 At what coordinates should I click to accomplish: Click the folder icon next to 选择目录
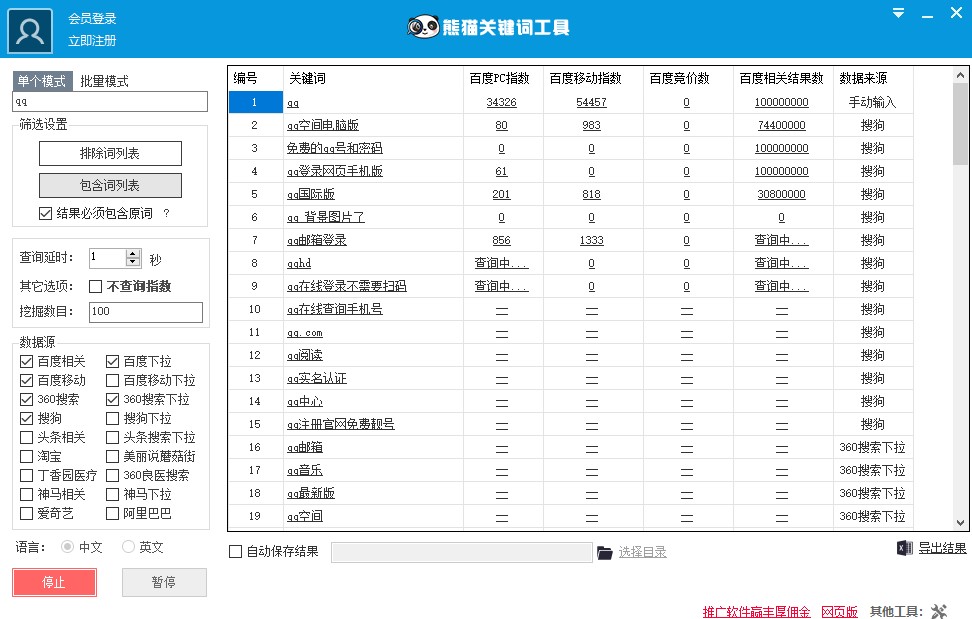point(604,552)
